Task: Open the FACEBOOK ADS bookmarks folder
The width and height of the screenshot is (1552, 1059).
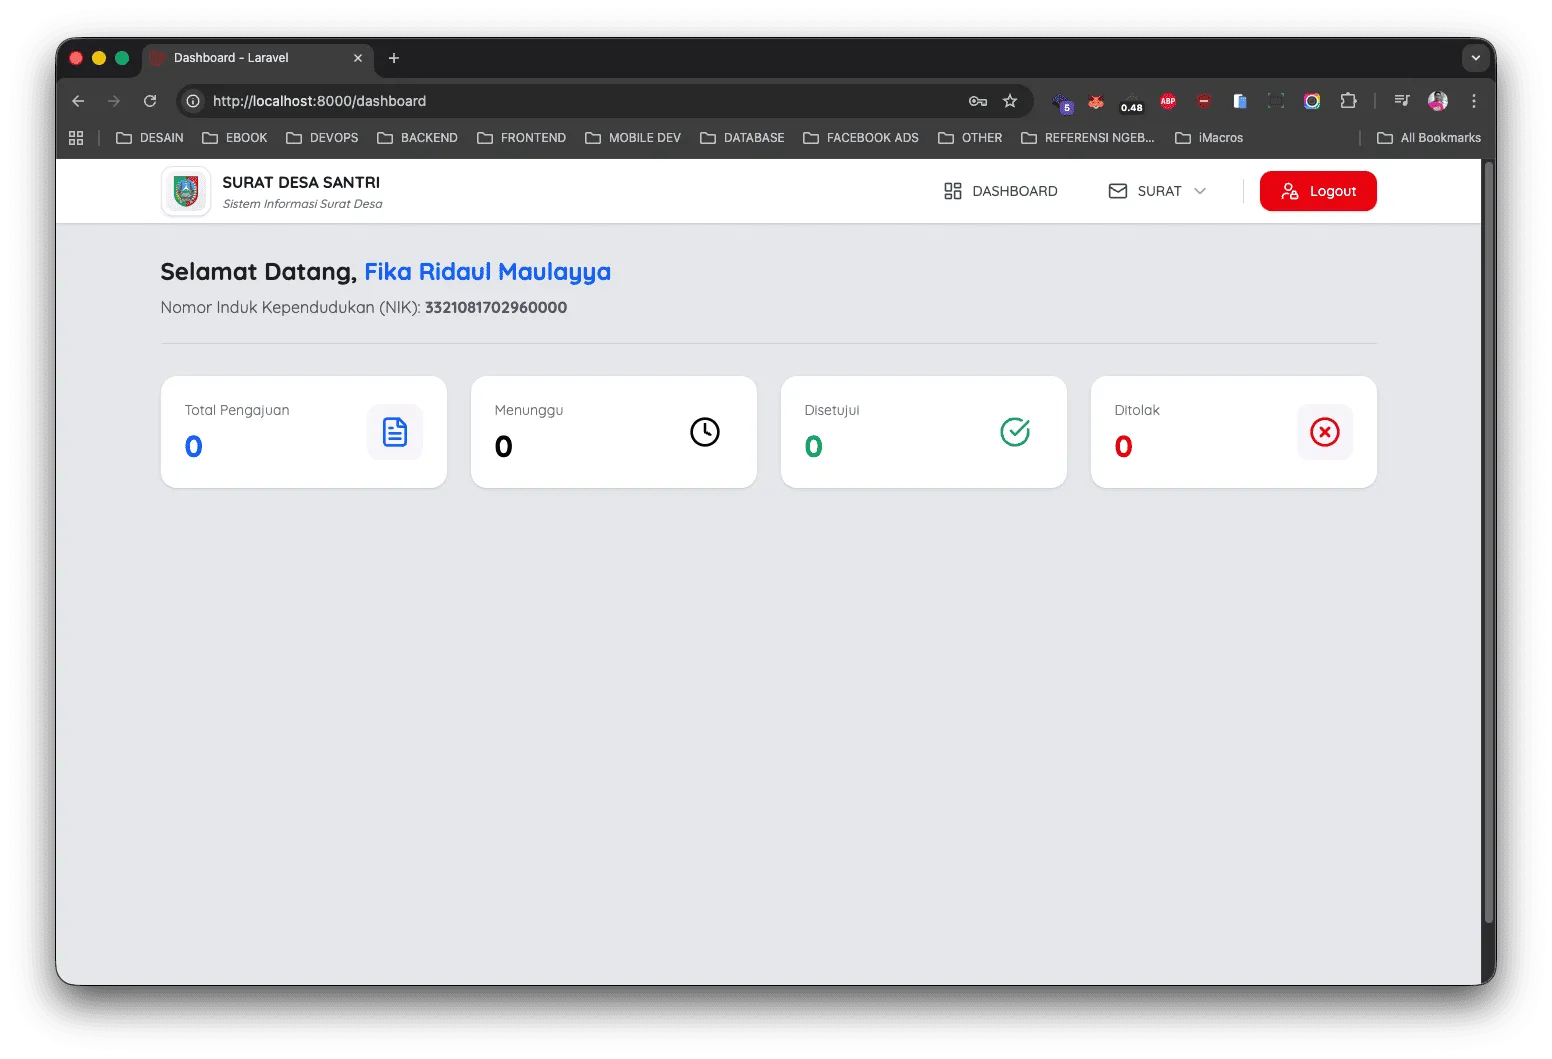Action: (861, 138)
